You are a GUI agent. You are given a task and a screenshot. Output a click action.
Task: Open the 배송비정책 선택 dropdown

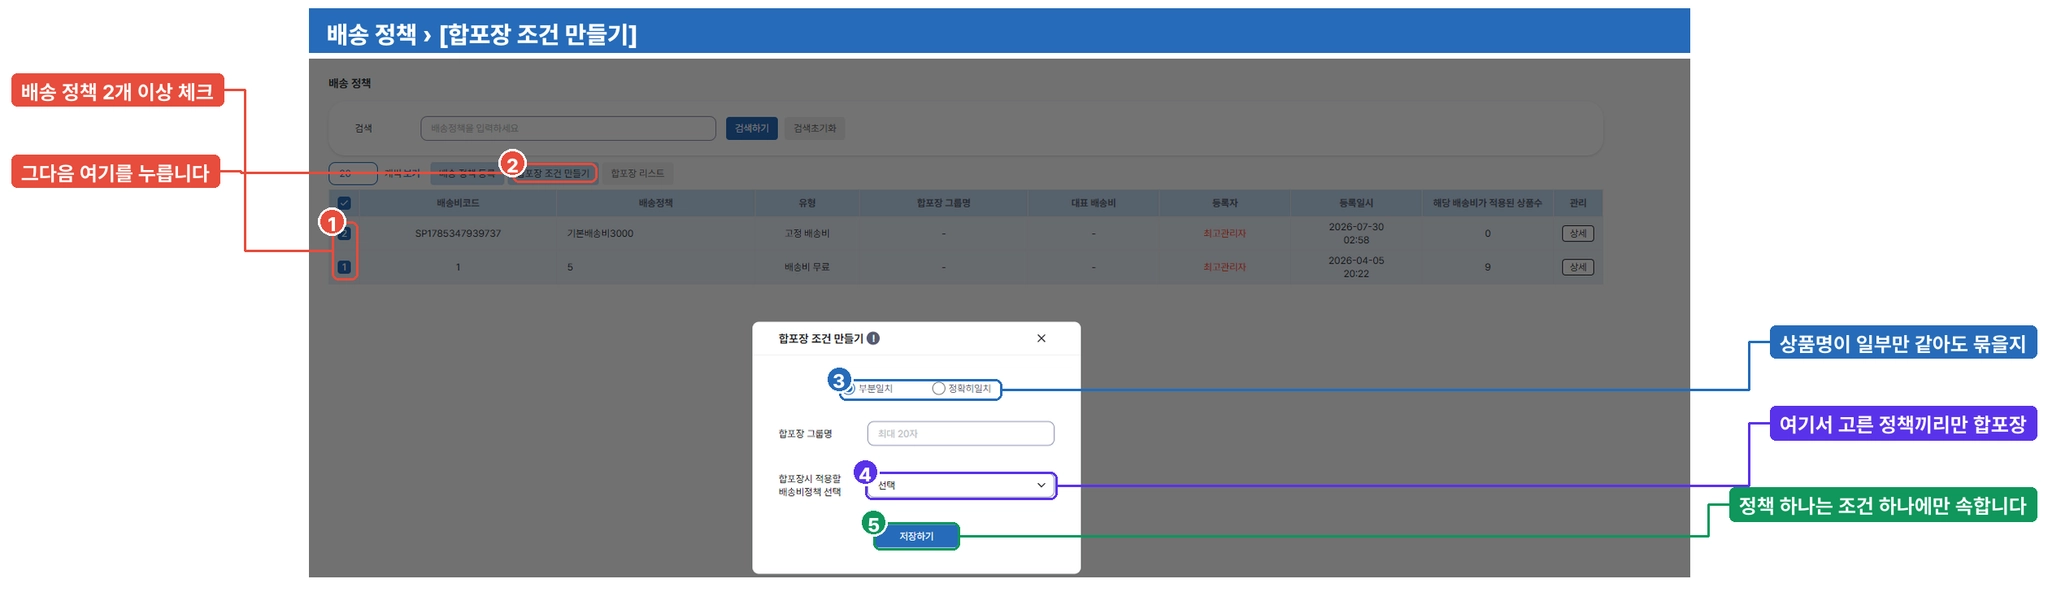click(x=960, y=485)
